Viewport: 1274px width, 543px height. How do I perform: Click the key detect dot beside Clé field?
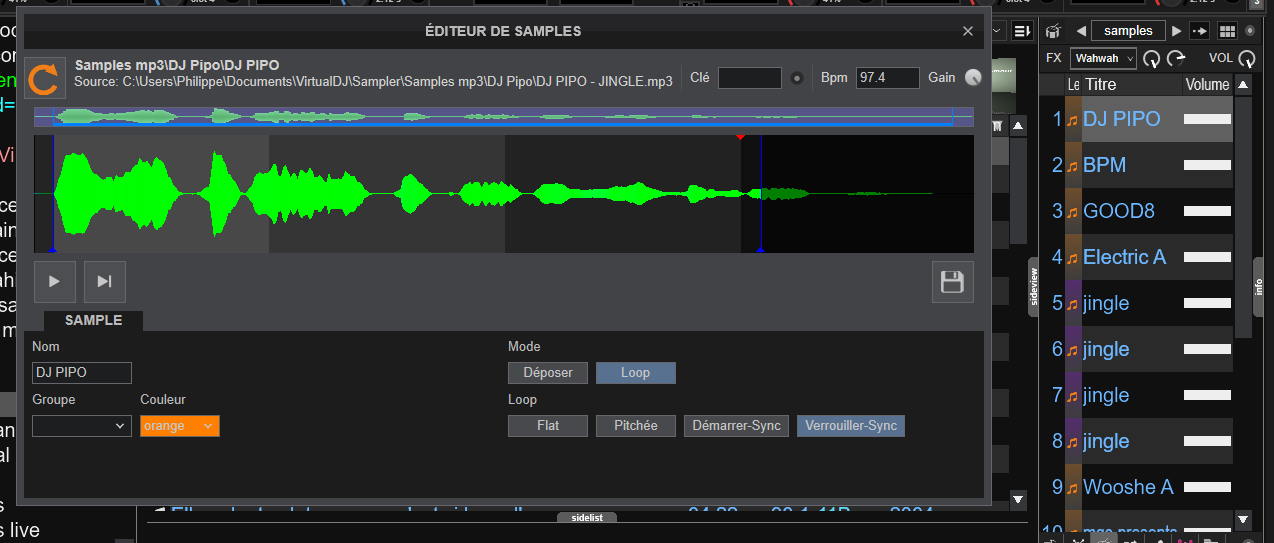[797, 78]
